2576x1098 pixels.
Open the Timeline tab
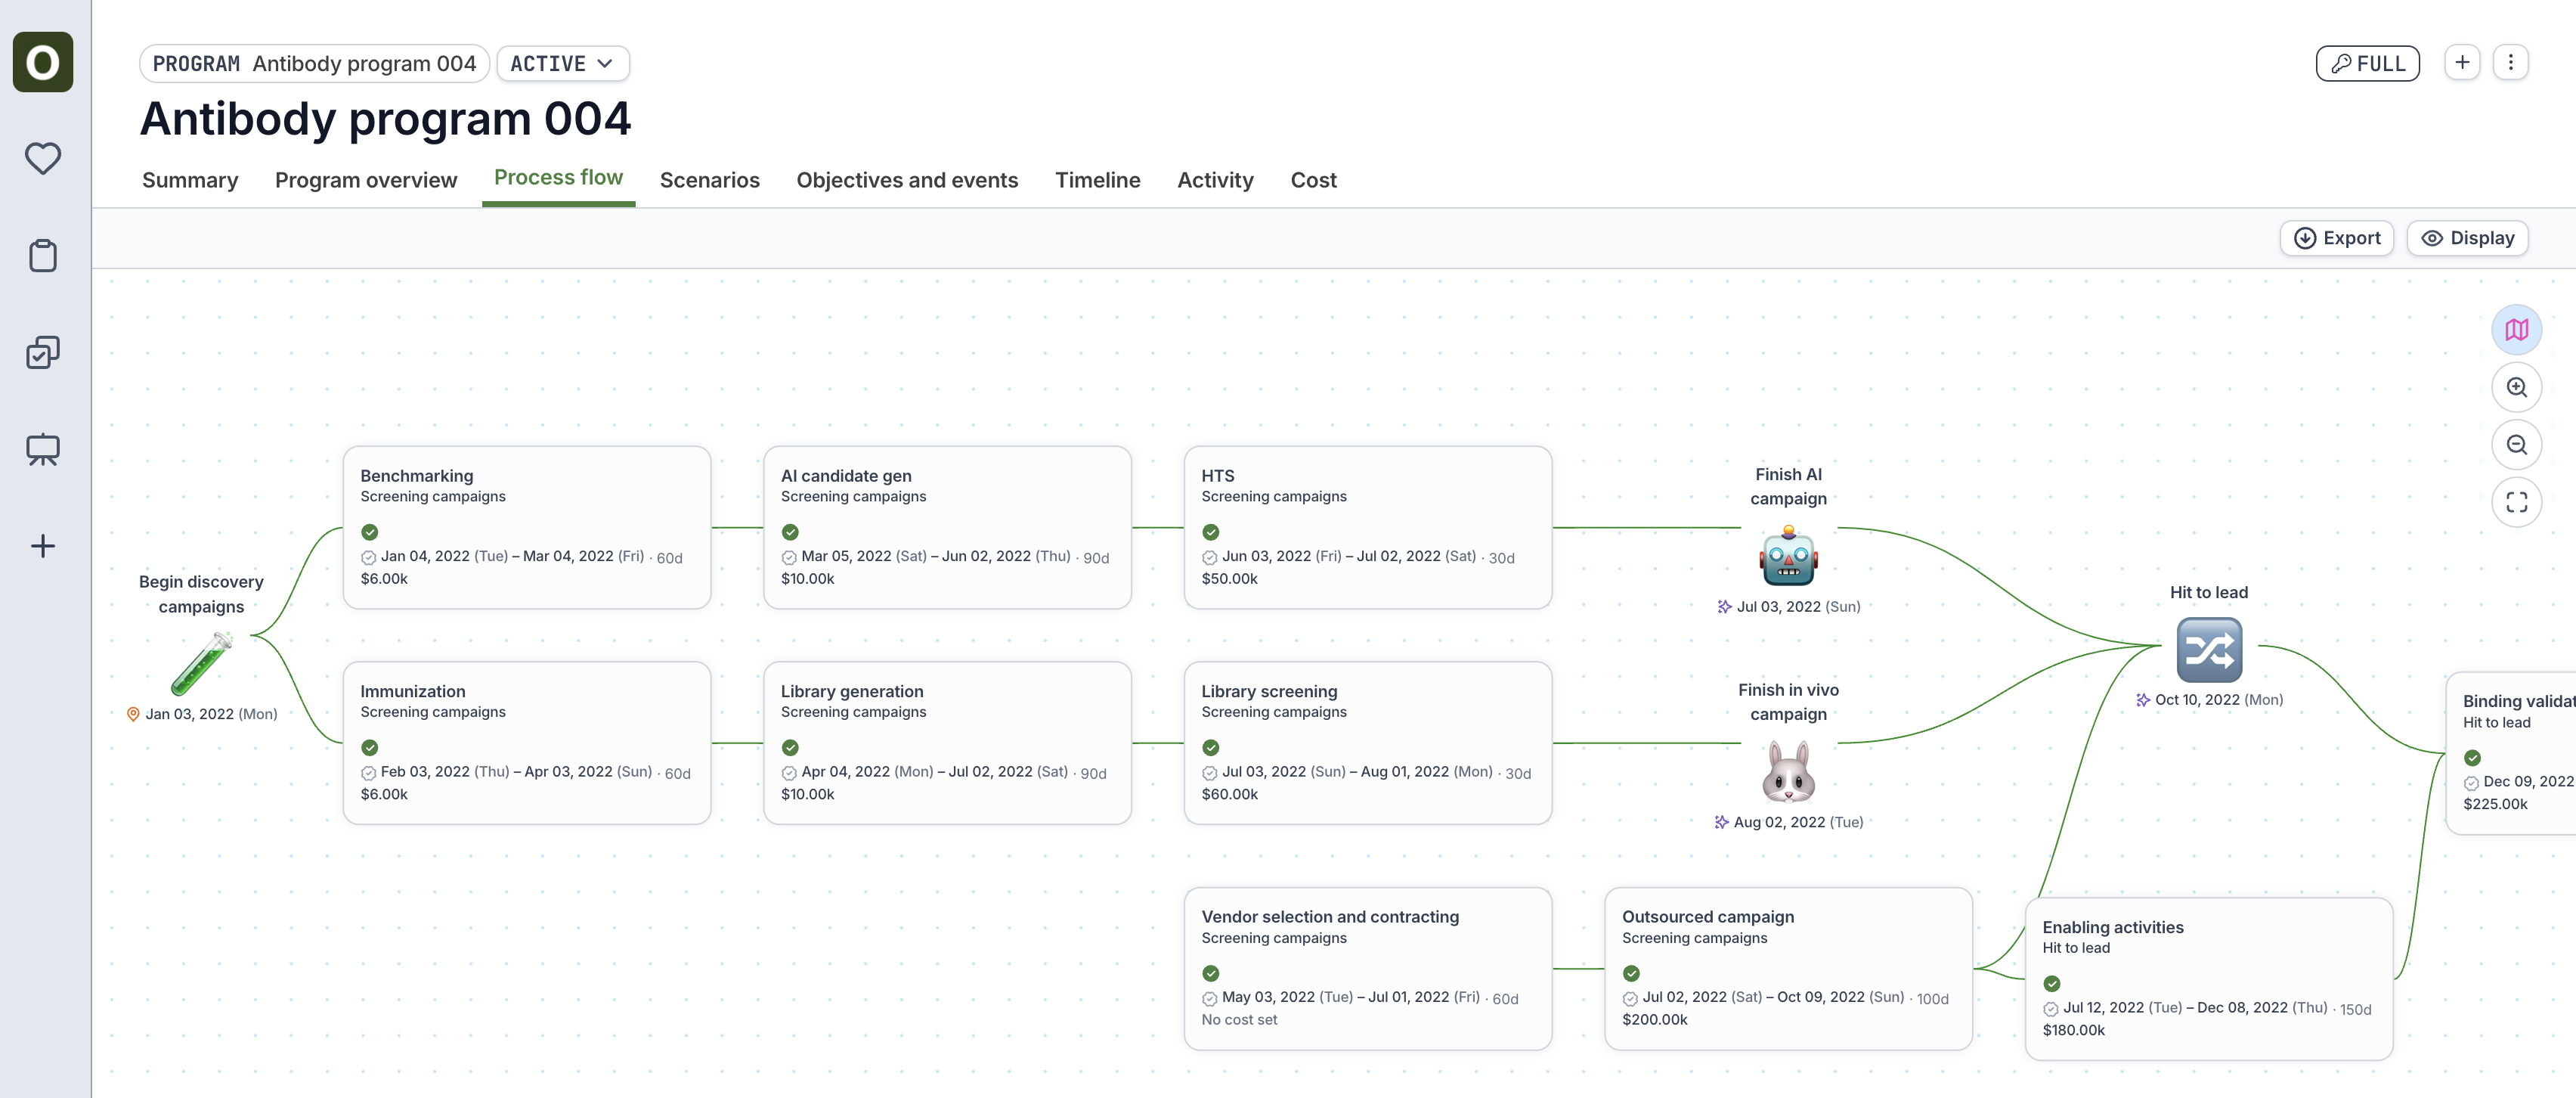click(1097, 180)
